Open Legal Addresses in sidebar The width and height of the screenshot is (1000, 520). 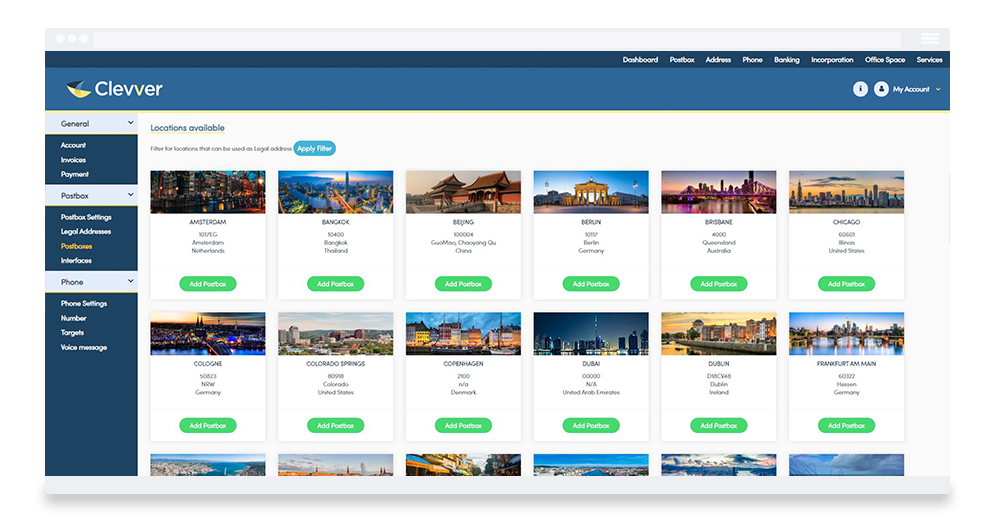coord(86,232)
